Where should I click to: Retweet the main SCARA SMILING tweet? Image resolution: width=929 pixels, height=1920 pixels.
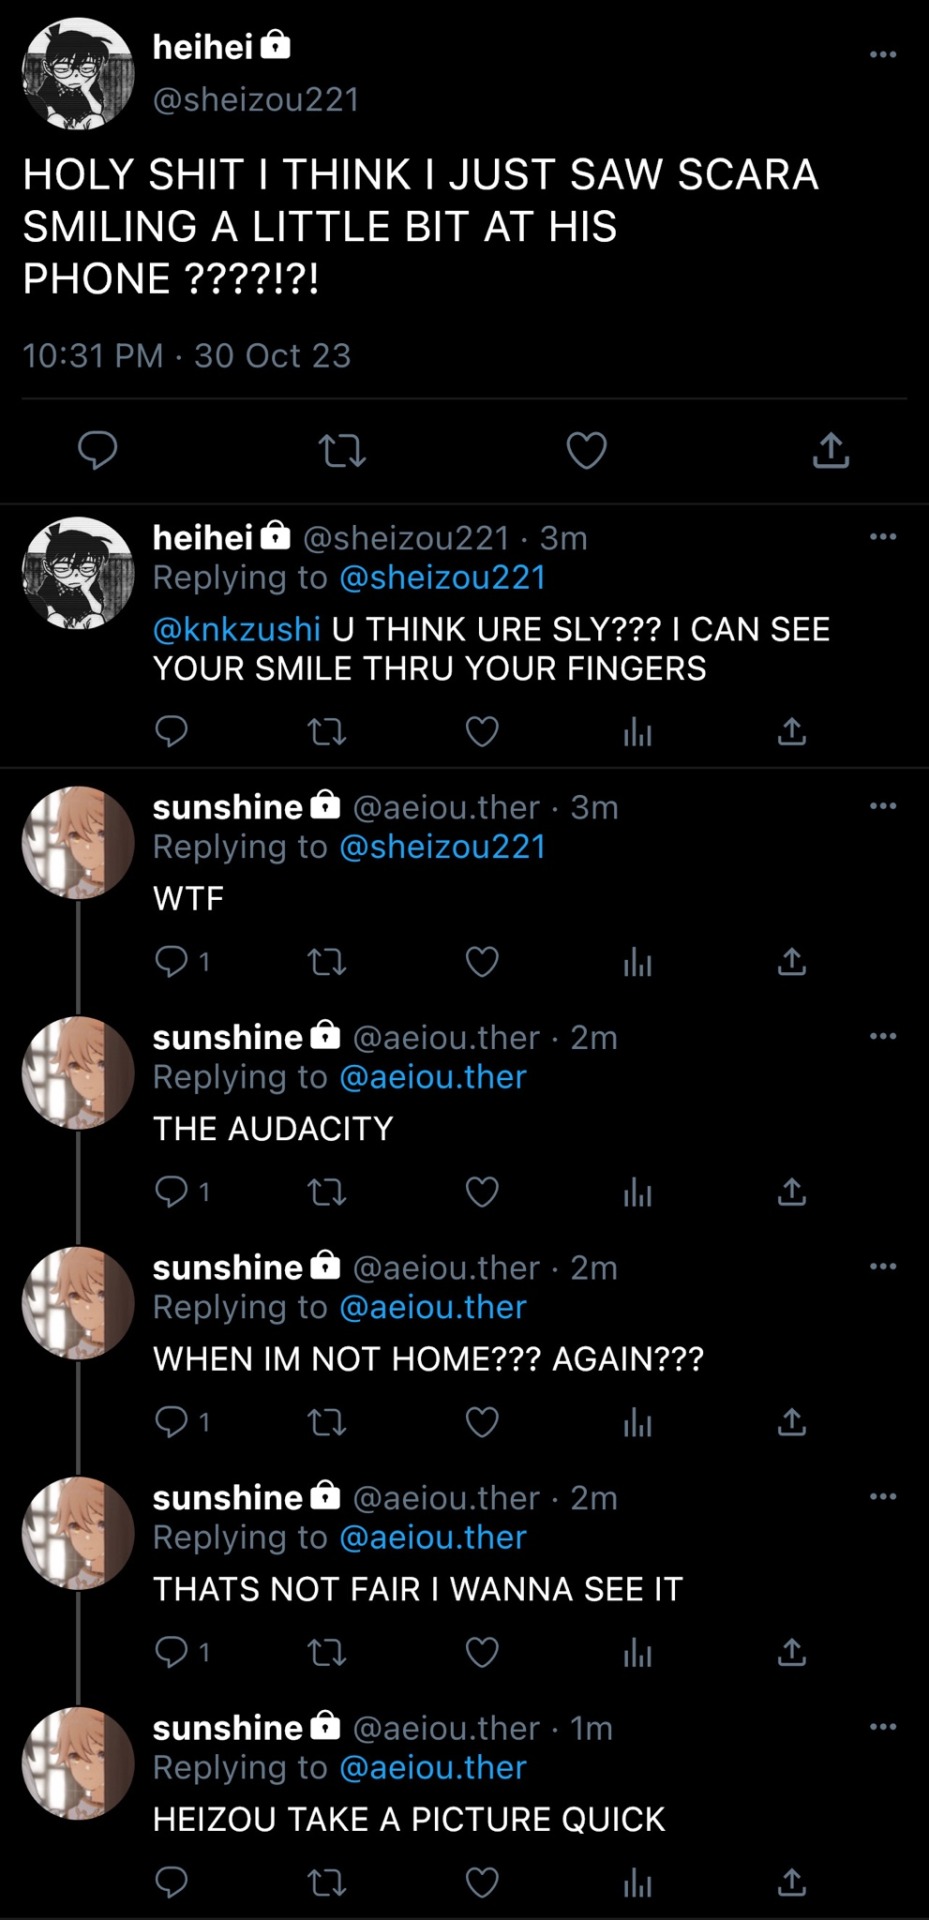[342, 451]
